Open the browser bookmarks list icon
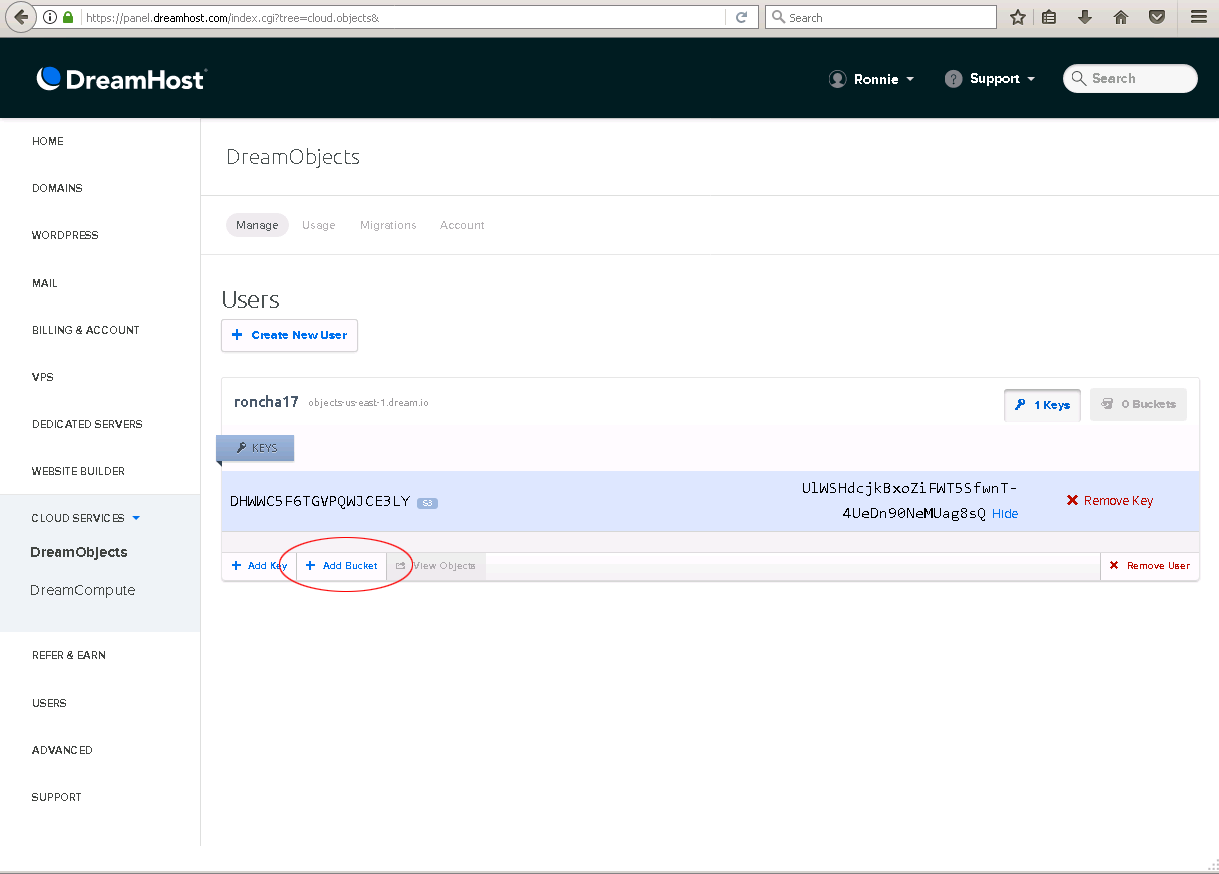1219x874 pixels. [1049, 17]
